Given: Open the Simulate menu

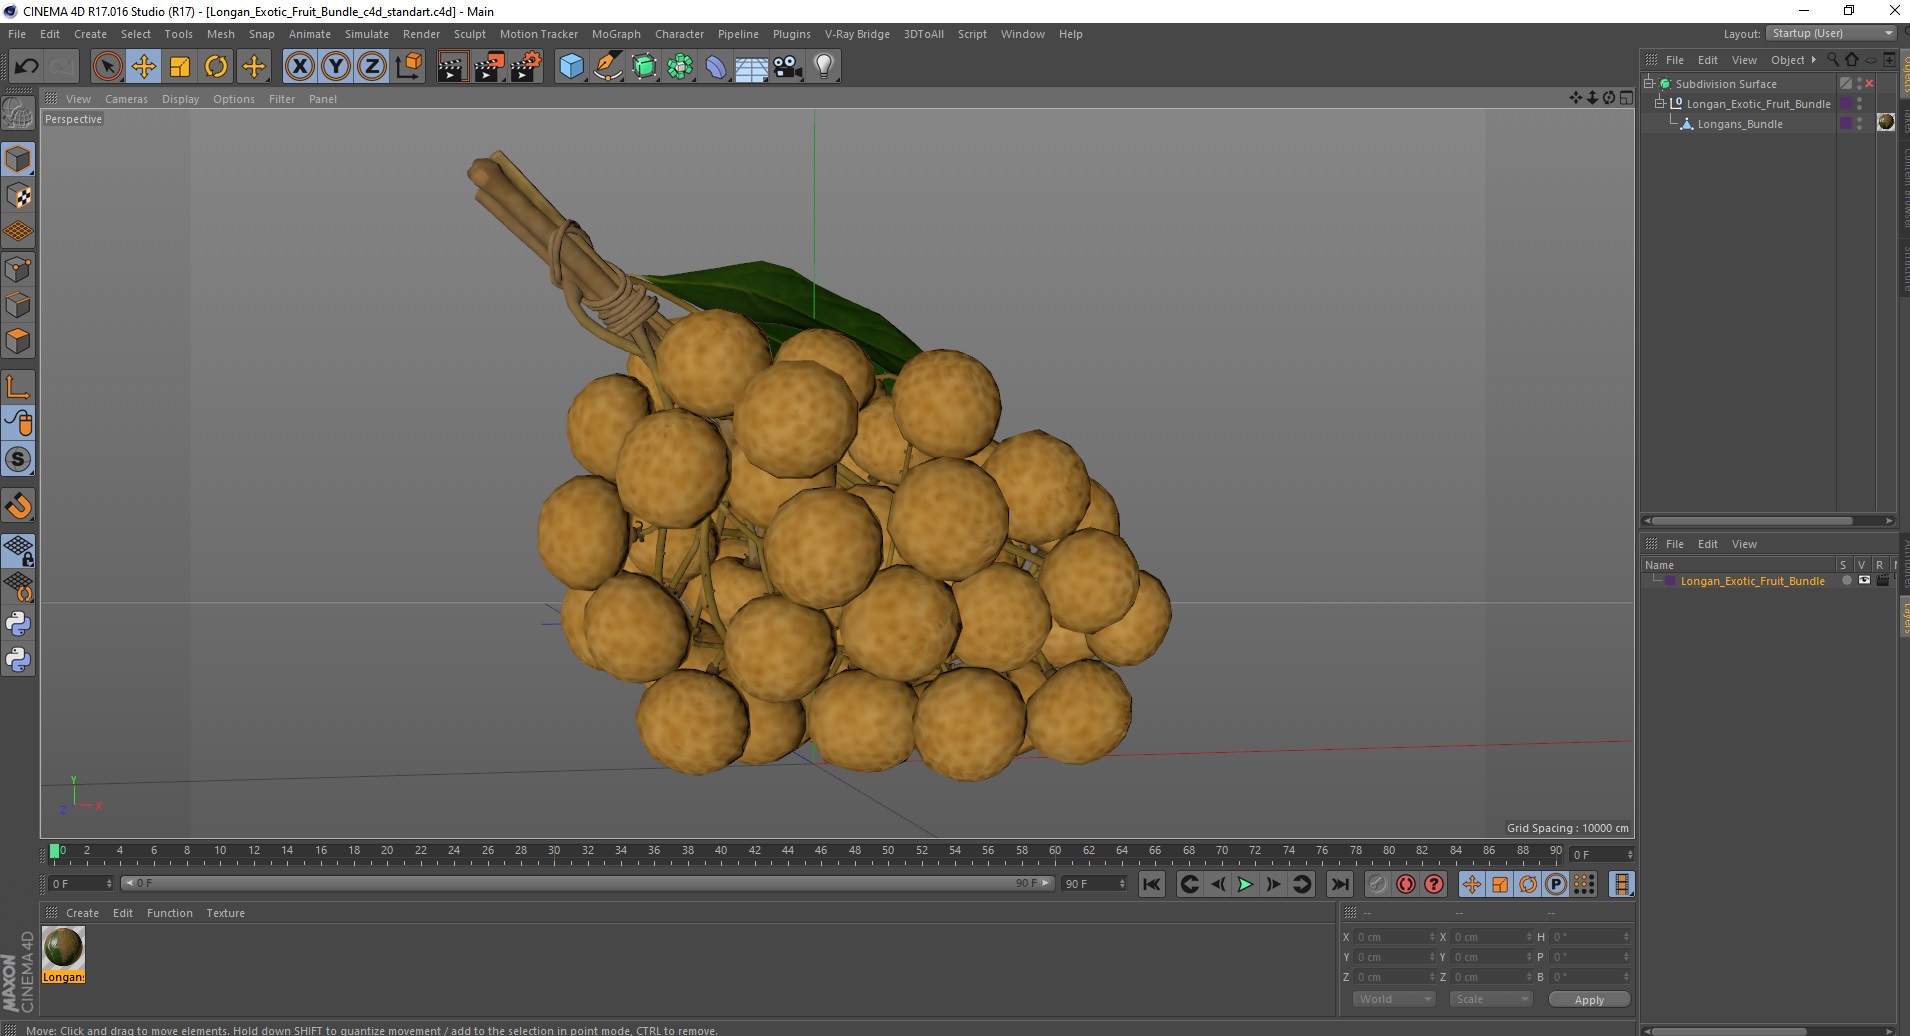Looking at the screenshot, I should (366, 34).
